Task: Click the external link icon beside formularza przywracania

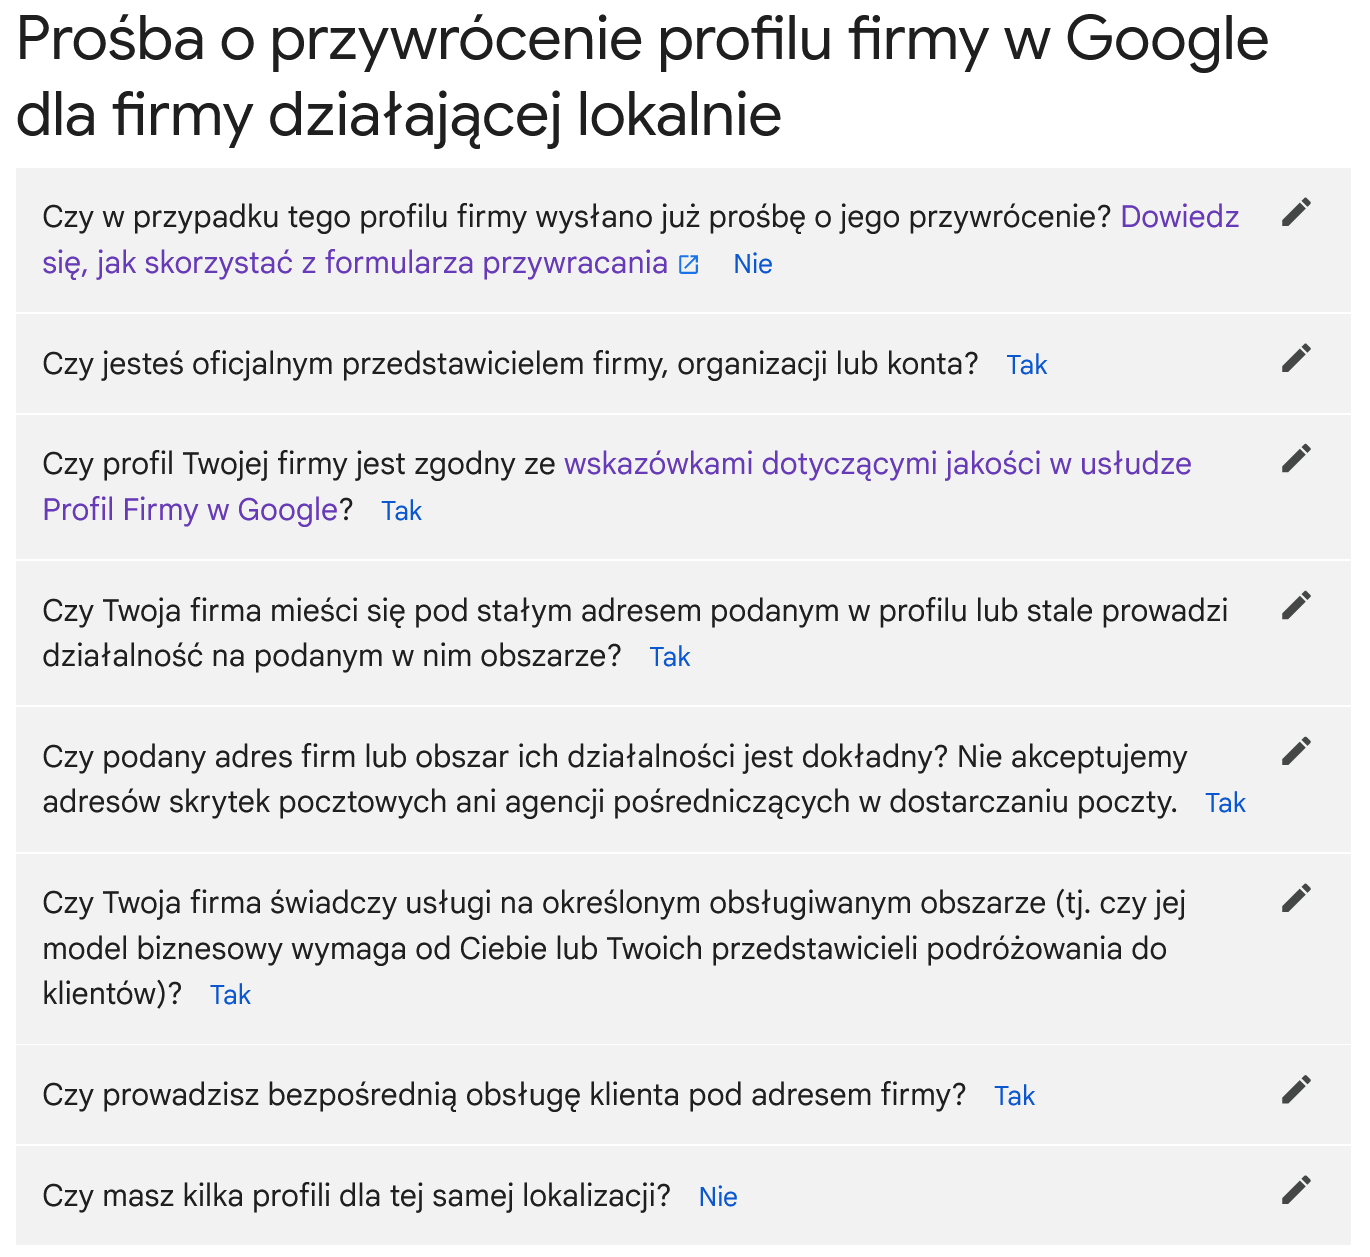Action: click(688, 265)
